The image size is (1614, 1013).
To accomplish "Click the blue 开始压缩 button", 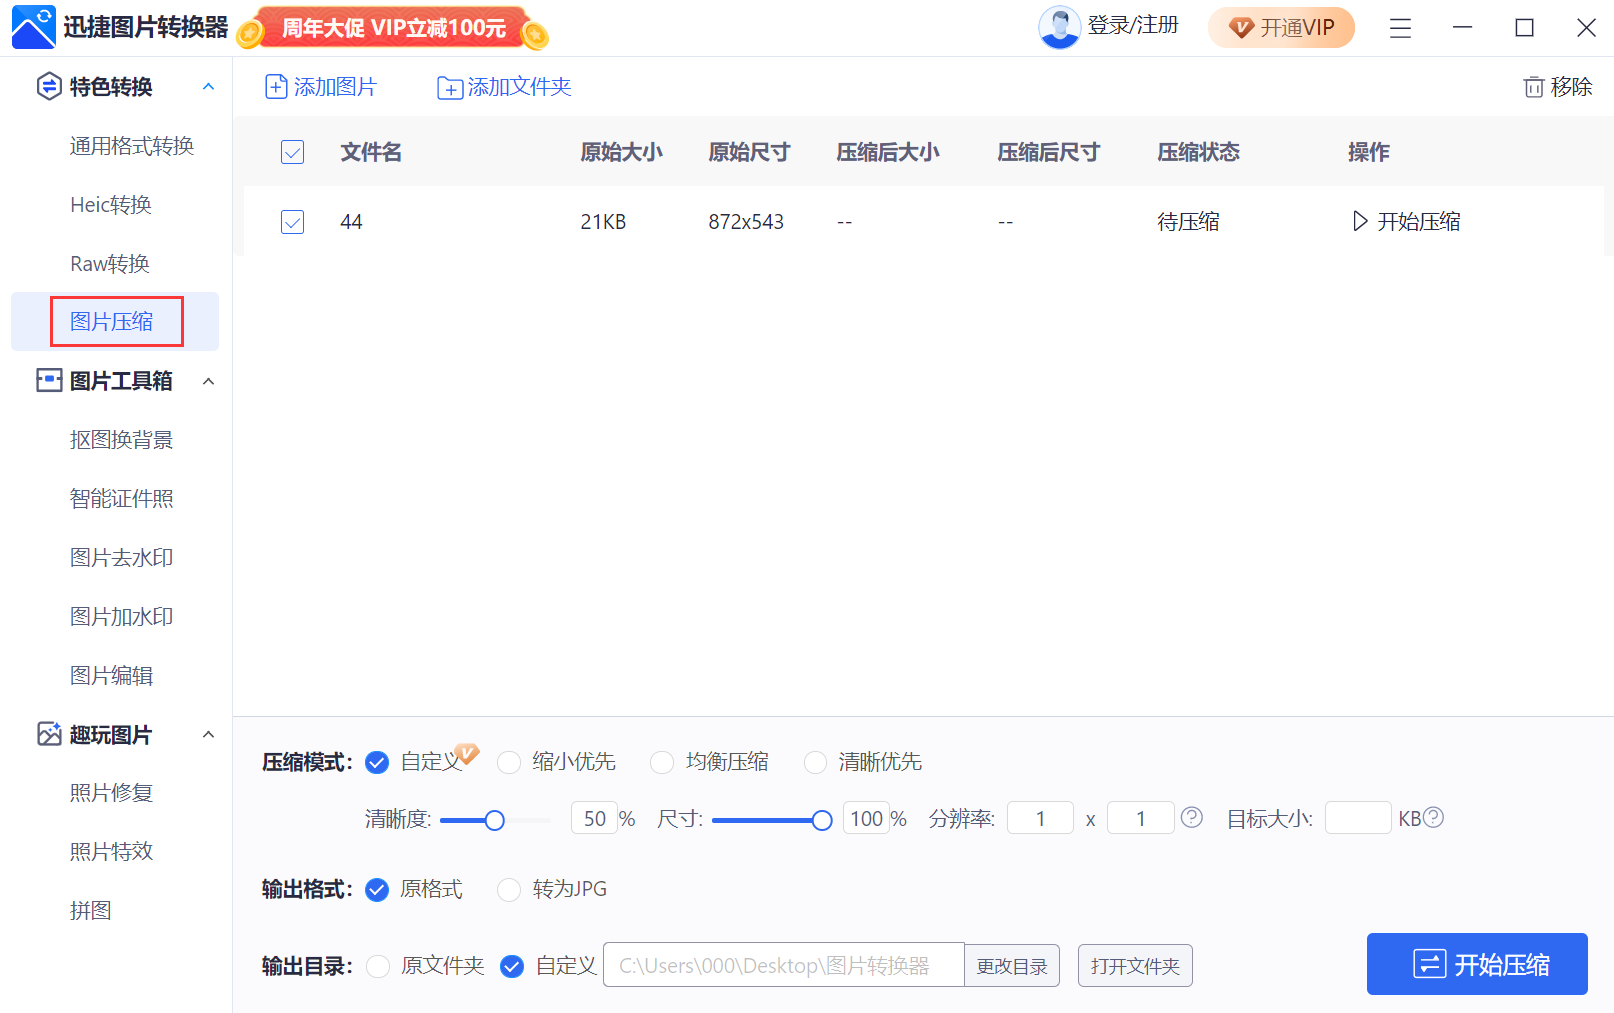I will (x=1477, y=964).
